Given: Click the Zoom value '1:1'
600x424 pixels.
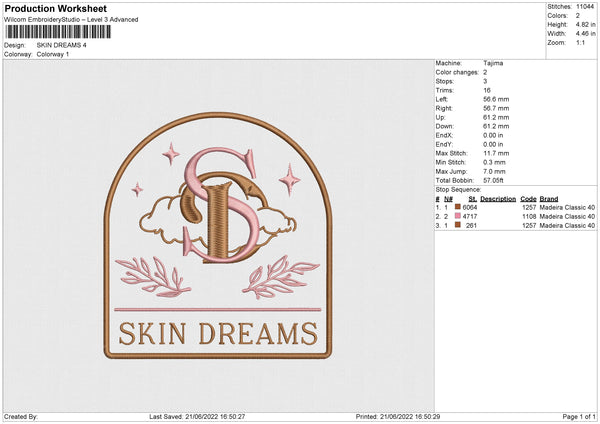Looking at the screenshot, I should [580, 43].
